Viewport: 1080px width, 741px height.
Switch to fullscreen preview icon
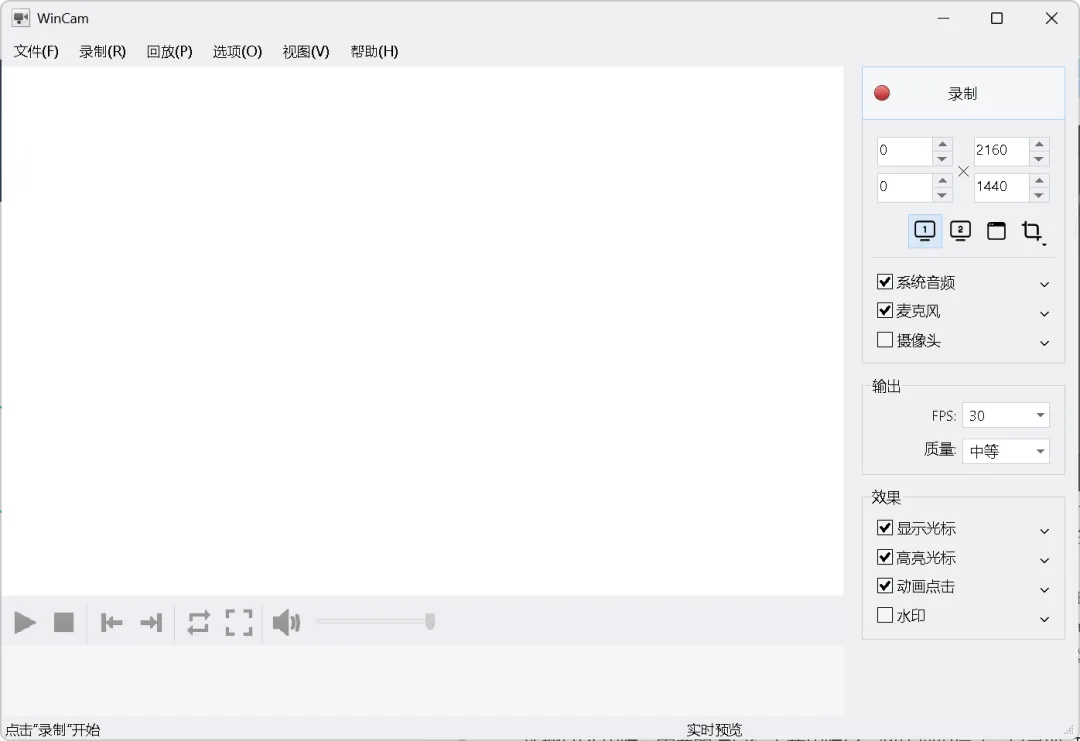tap(239, 623)
